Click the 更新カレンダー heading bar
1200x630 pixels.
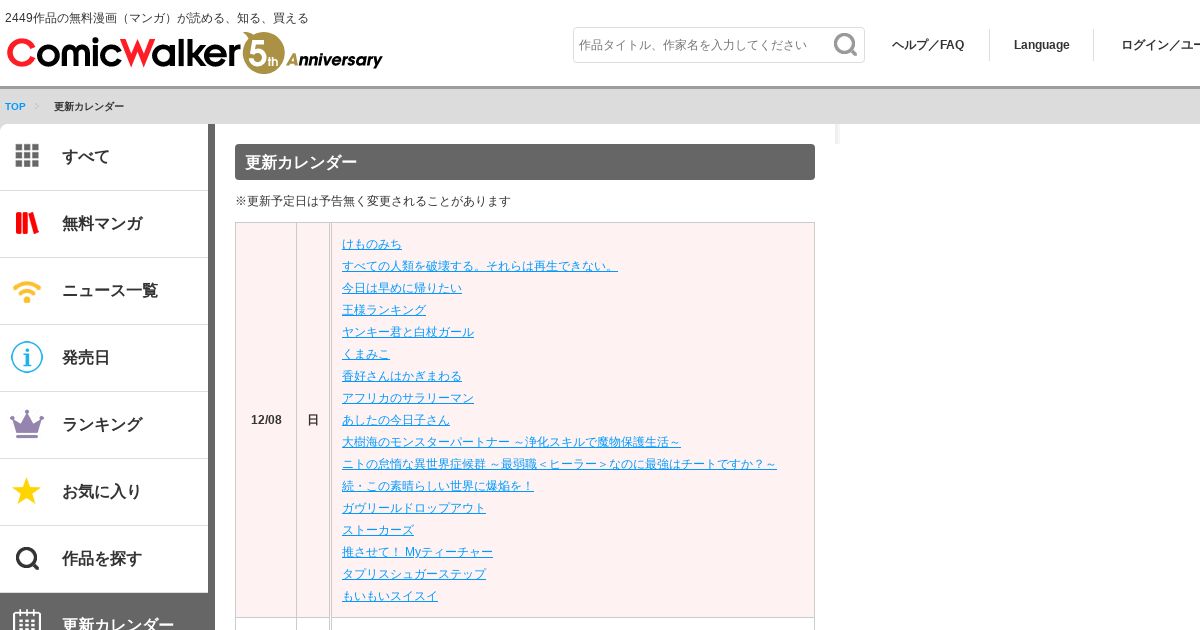pyautogui.click(x=525, y=162)
